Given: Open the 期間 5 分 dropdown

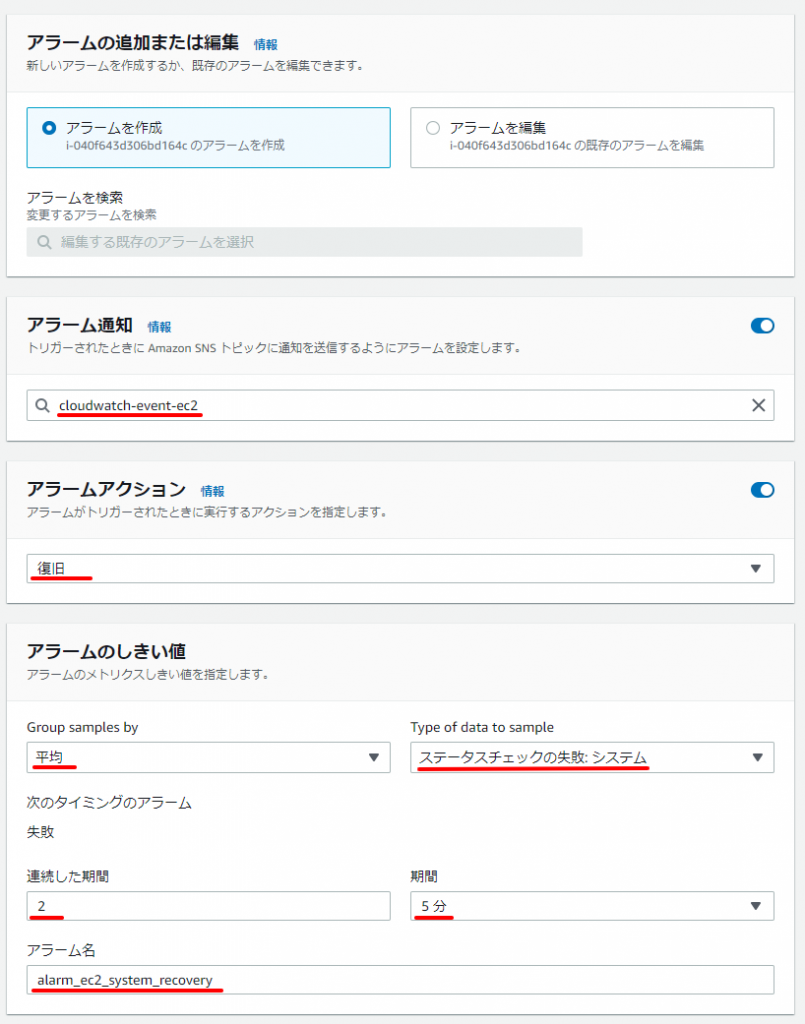Looking at the screenshot, I should (592, 906).
